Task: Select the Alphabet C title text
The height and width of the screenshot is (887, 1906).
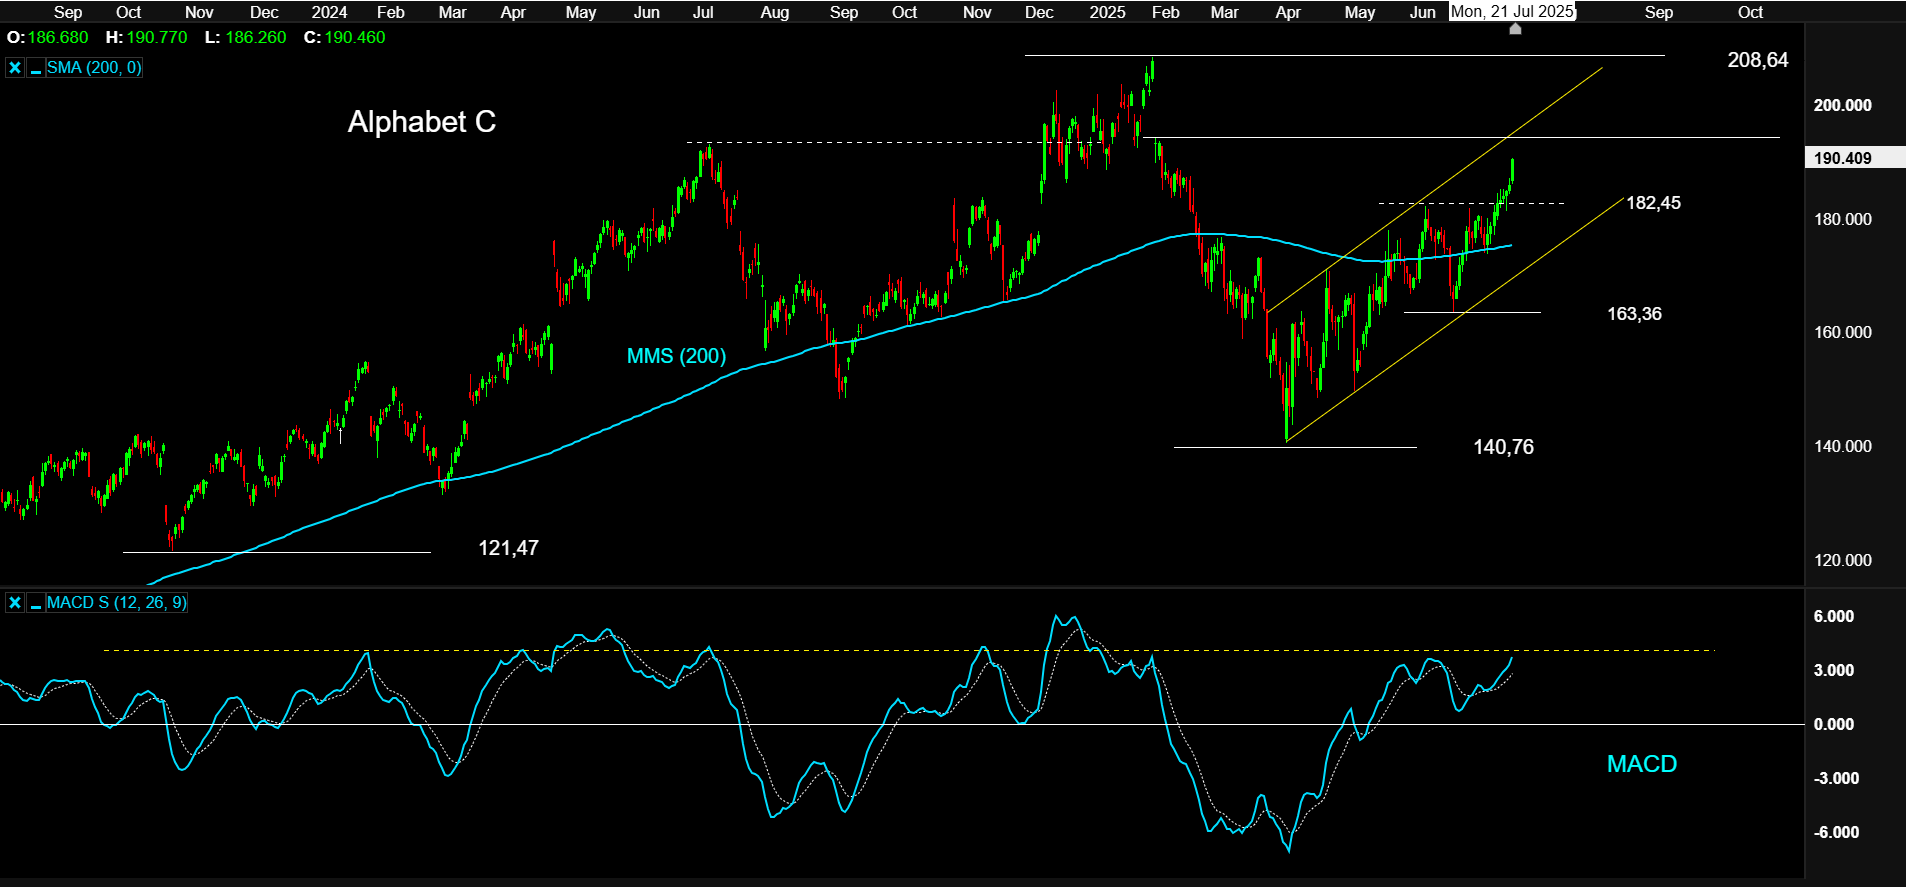Action: (422, 122)
